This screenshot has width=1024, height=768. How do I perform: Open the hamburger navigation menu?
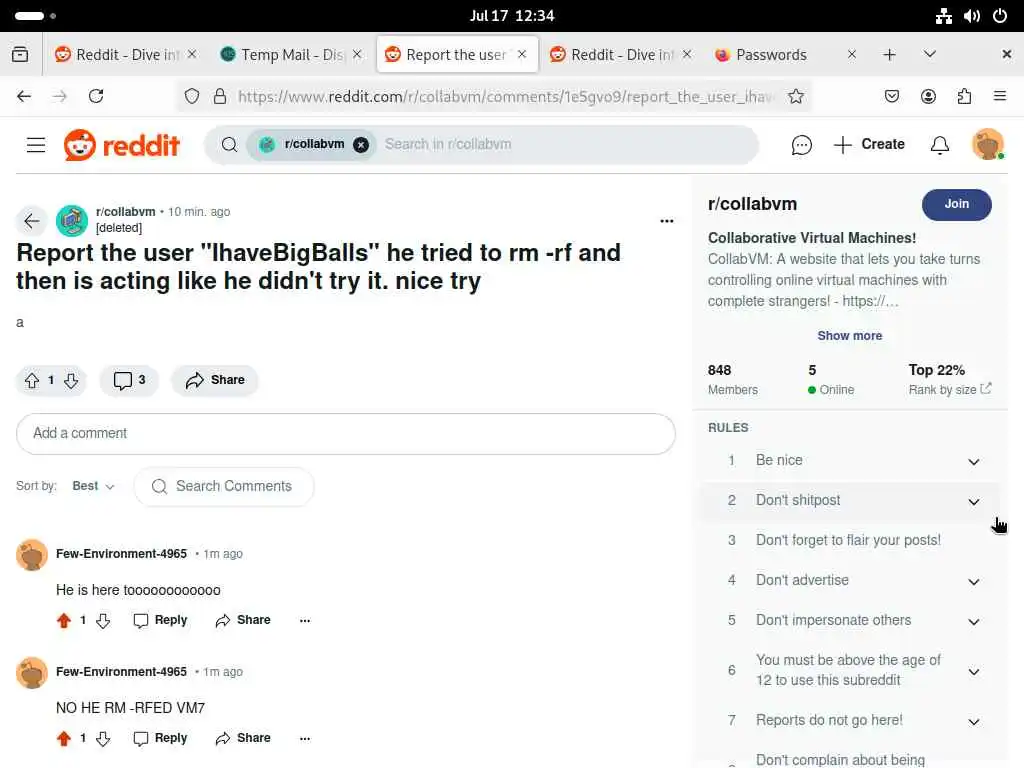coord(36,145)
